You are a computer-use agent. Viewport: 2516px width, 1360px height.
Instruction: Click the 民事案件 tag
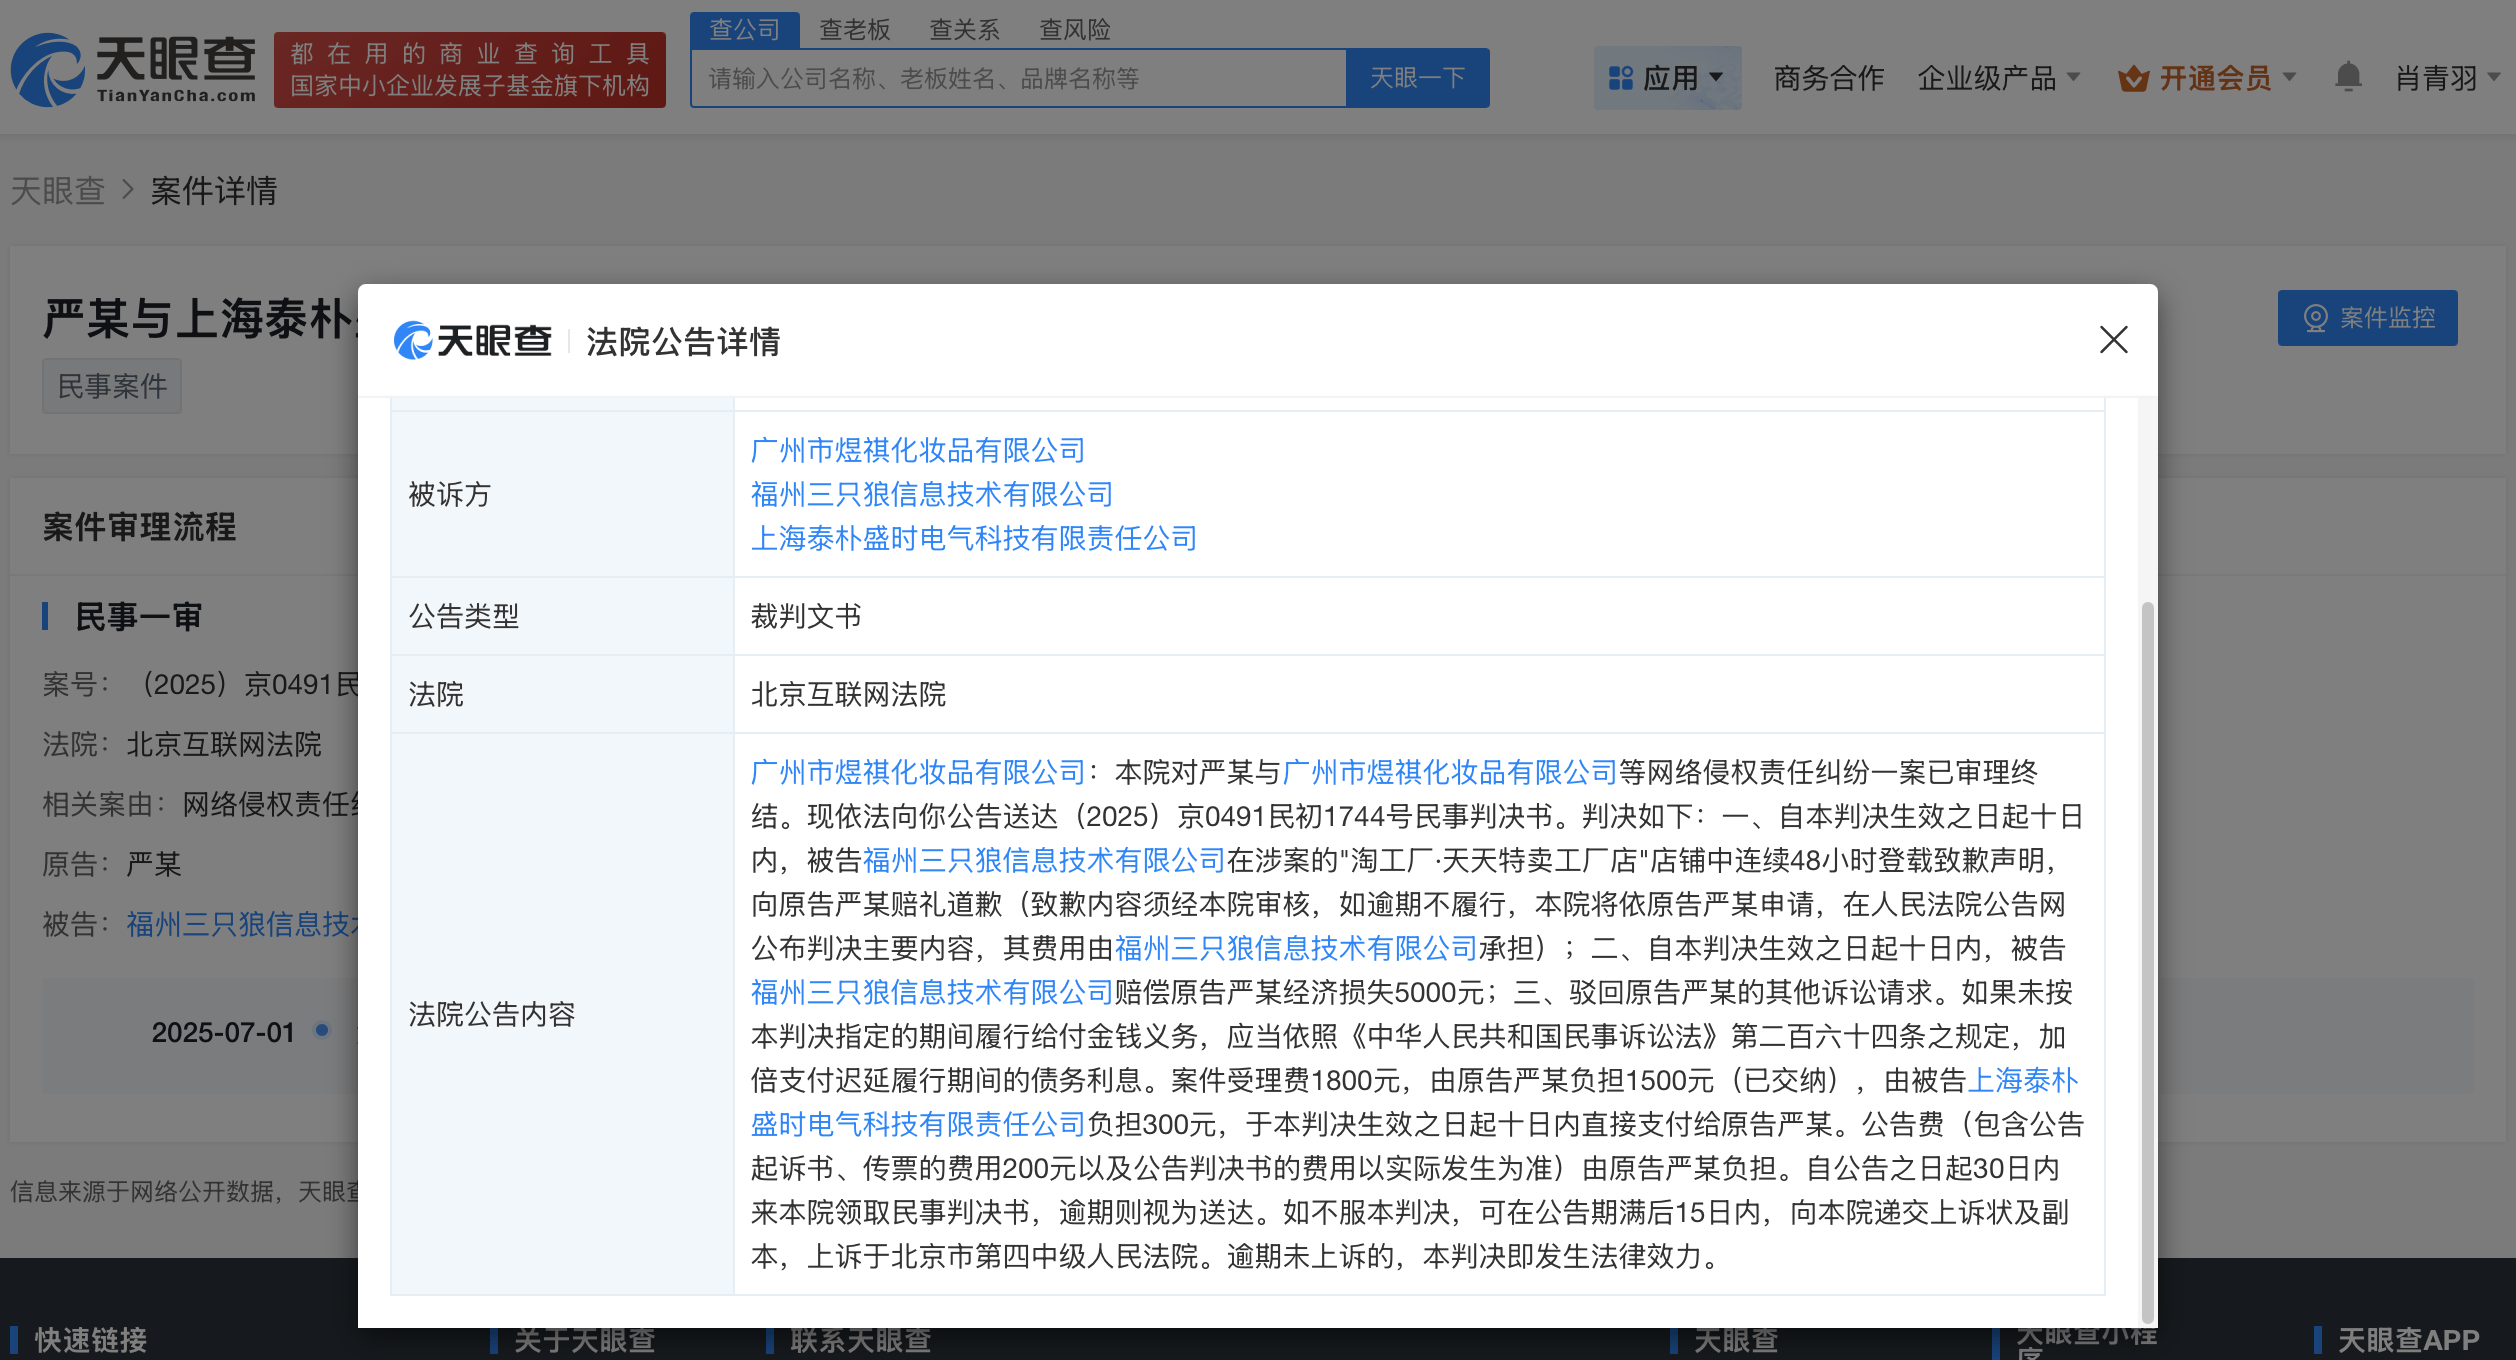[112, 386]
